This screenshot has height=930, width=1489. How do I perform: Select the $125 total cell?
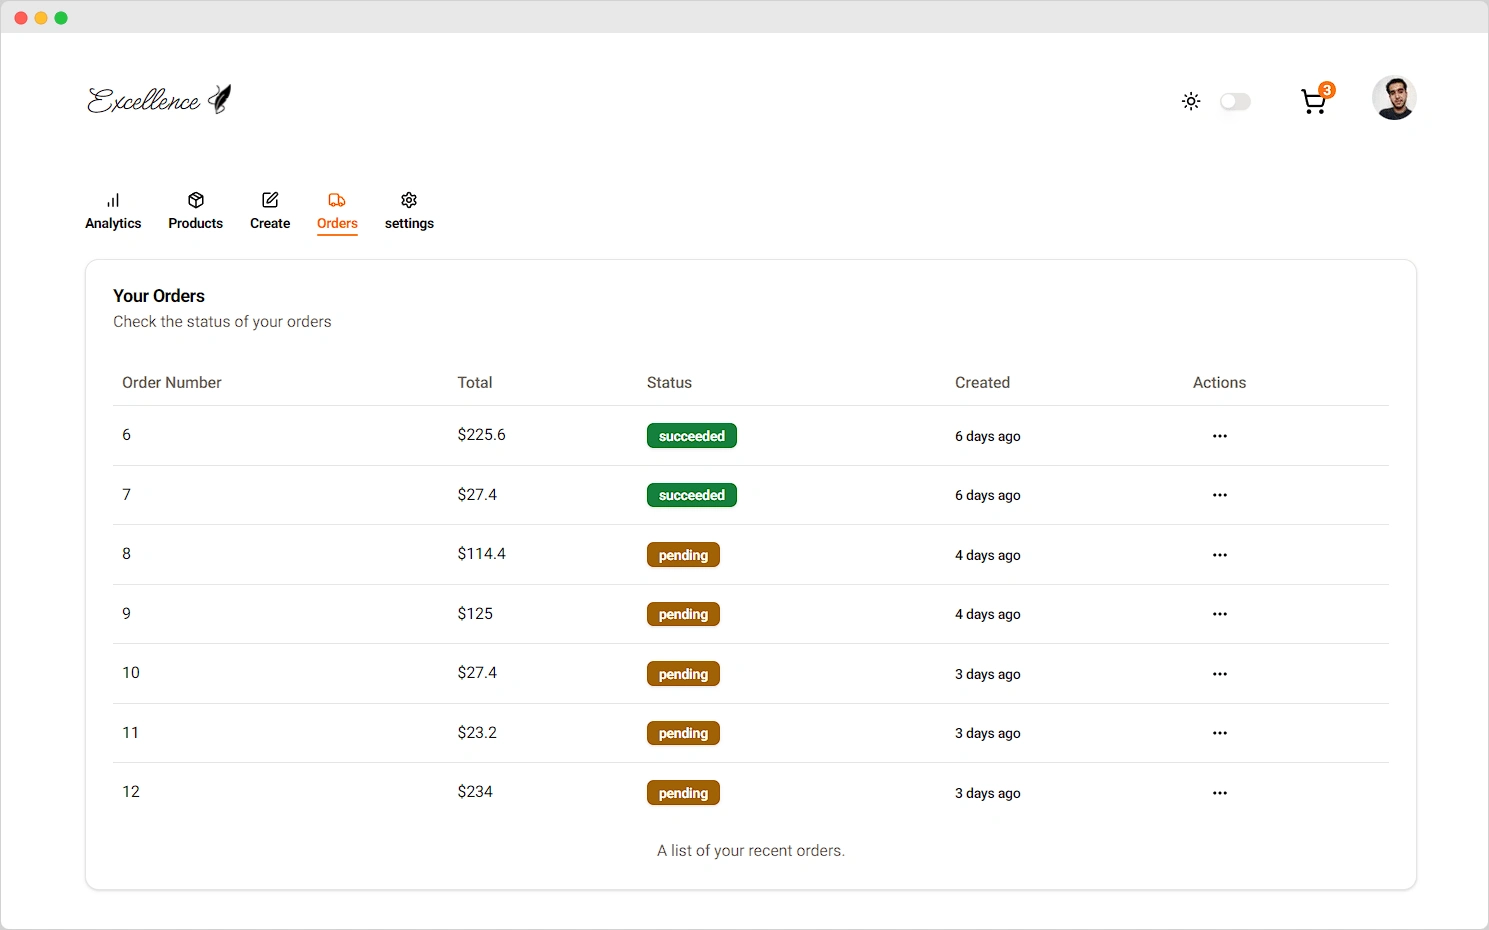point(475,614)
